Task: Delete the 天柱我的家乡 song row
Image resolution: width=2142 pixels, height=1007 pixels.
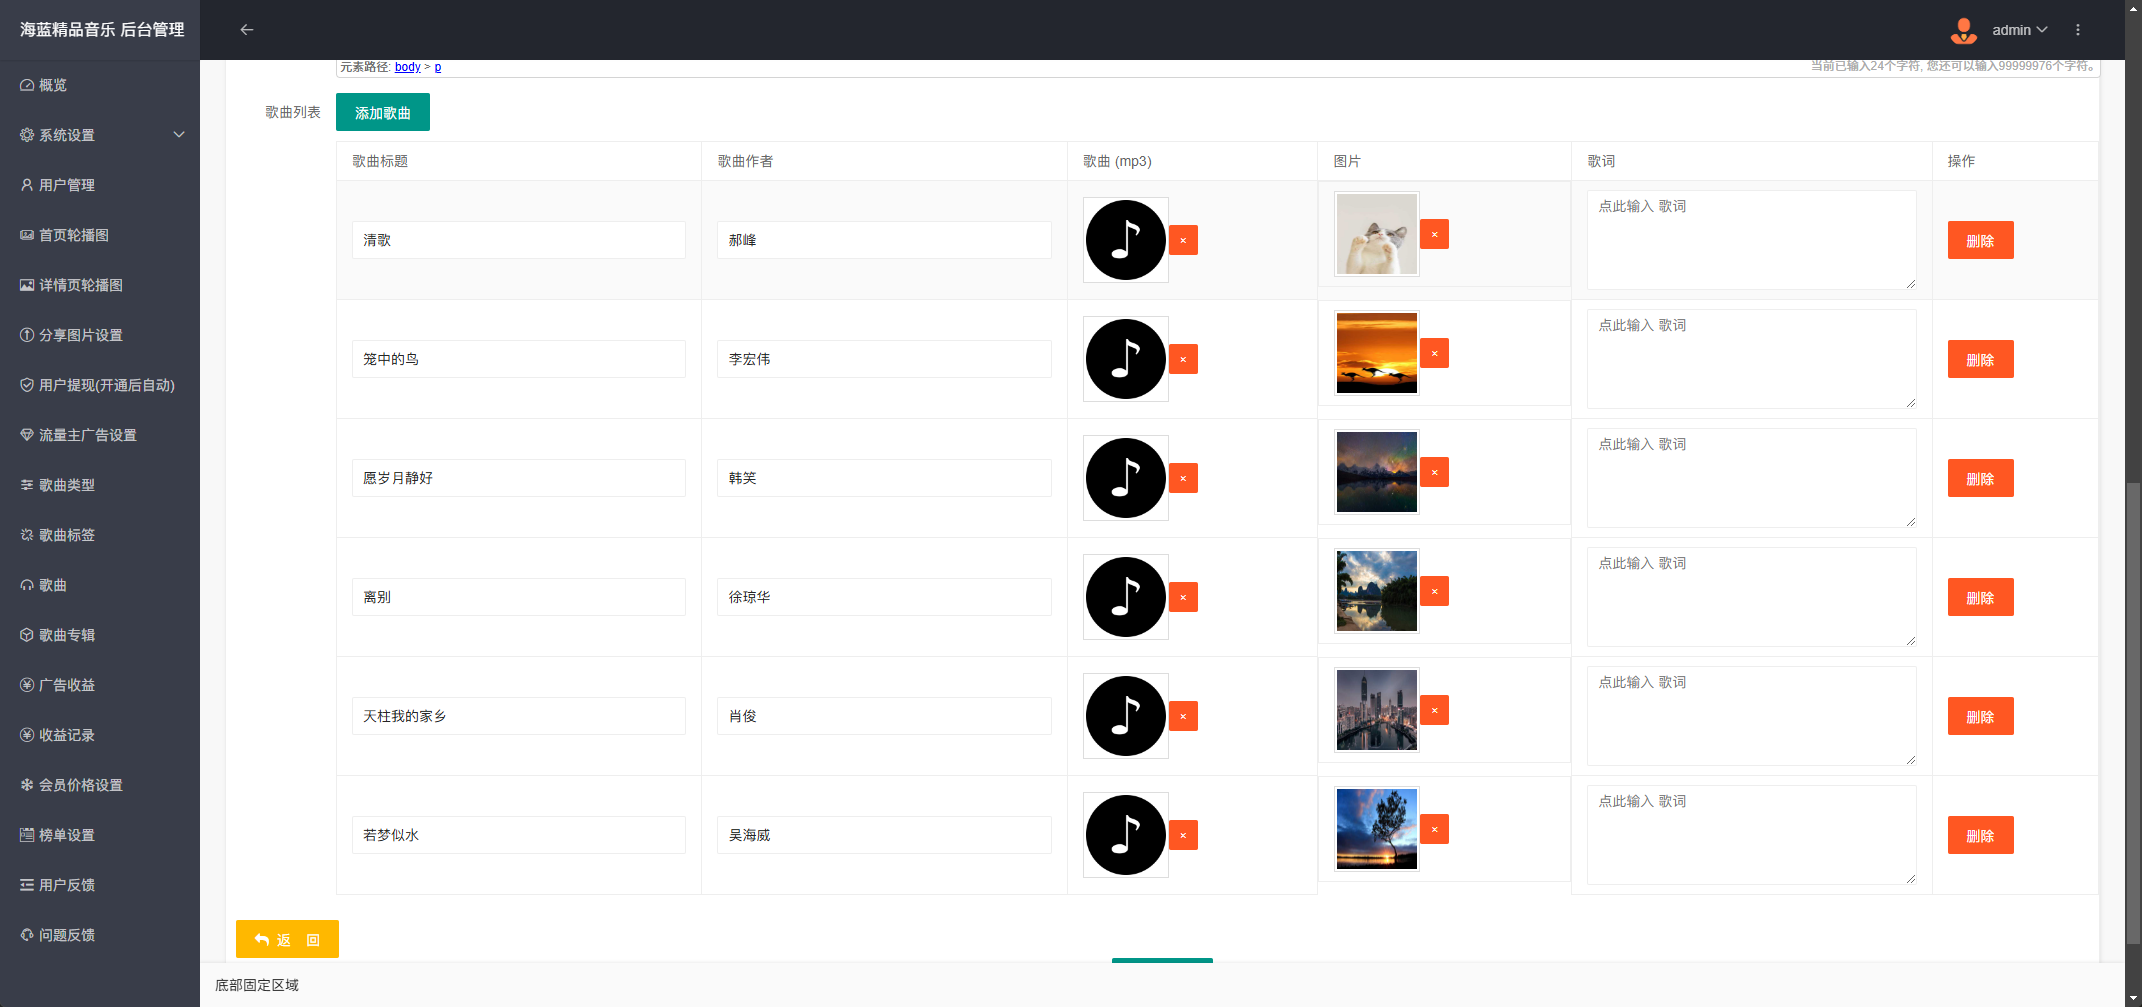Action: [1980, 716]
